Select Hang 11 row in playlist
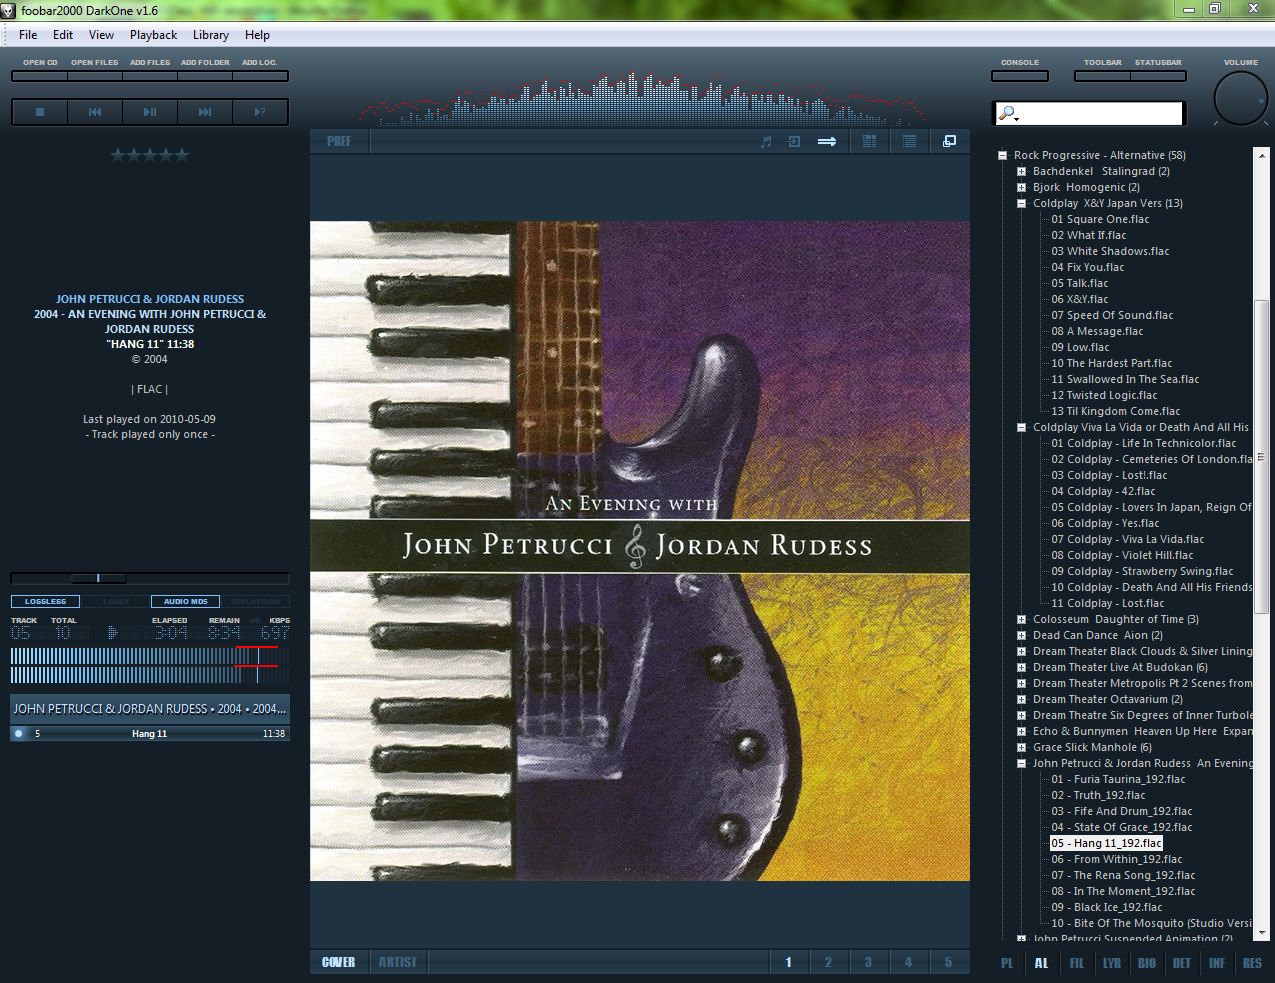1275x983 pixels. coord(150,733)
